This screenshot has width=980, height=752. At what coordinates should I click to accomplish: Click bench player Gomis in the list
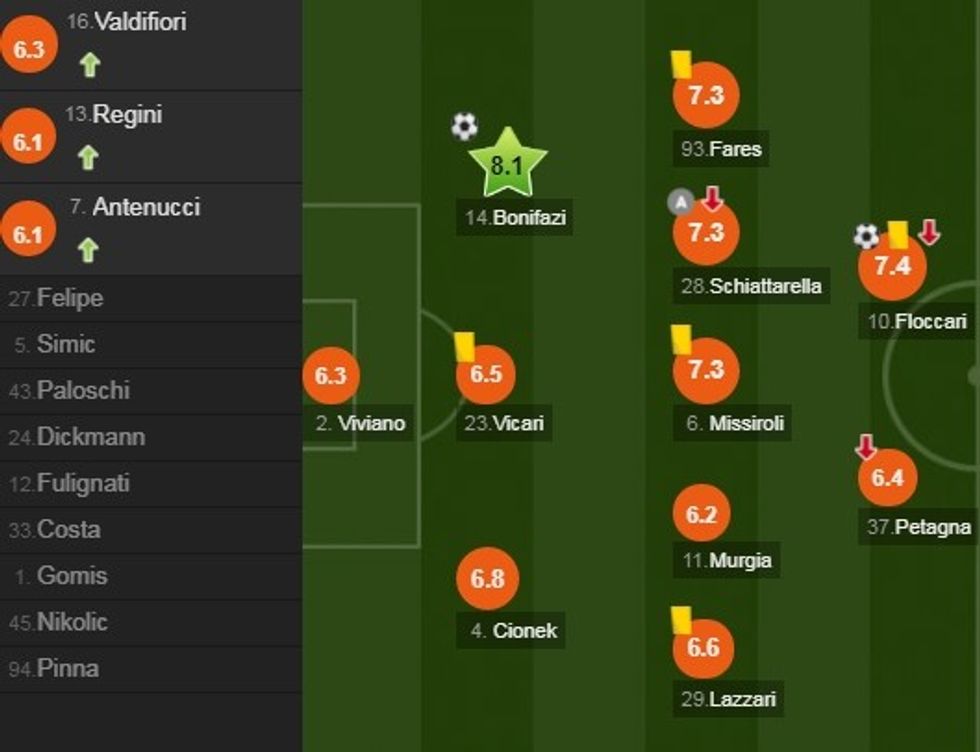pos(72,576)
